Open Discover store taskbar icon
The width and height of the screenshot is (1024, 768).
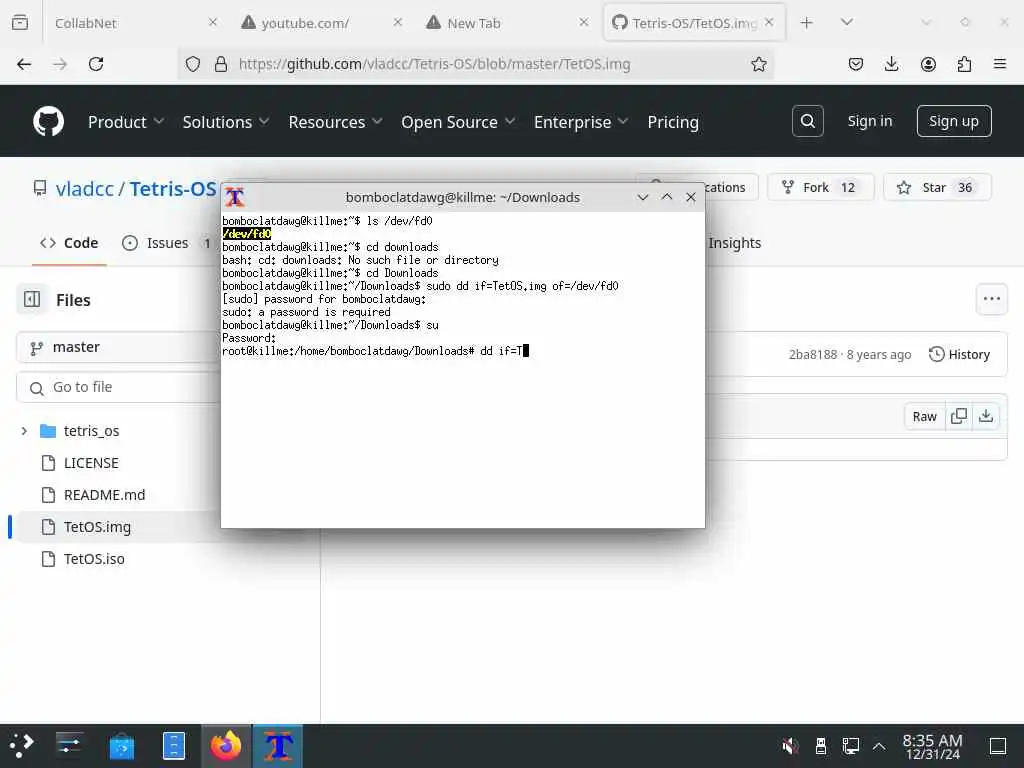pyautogui.click(x=121, y=746)
